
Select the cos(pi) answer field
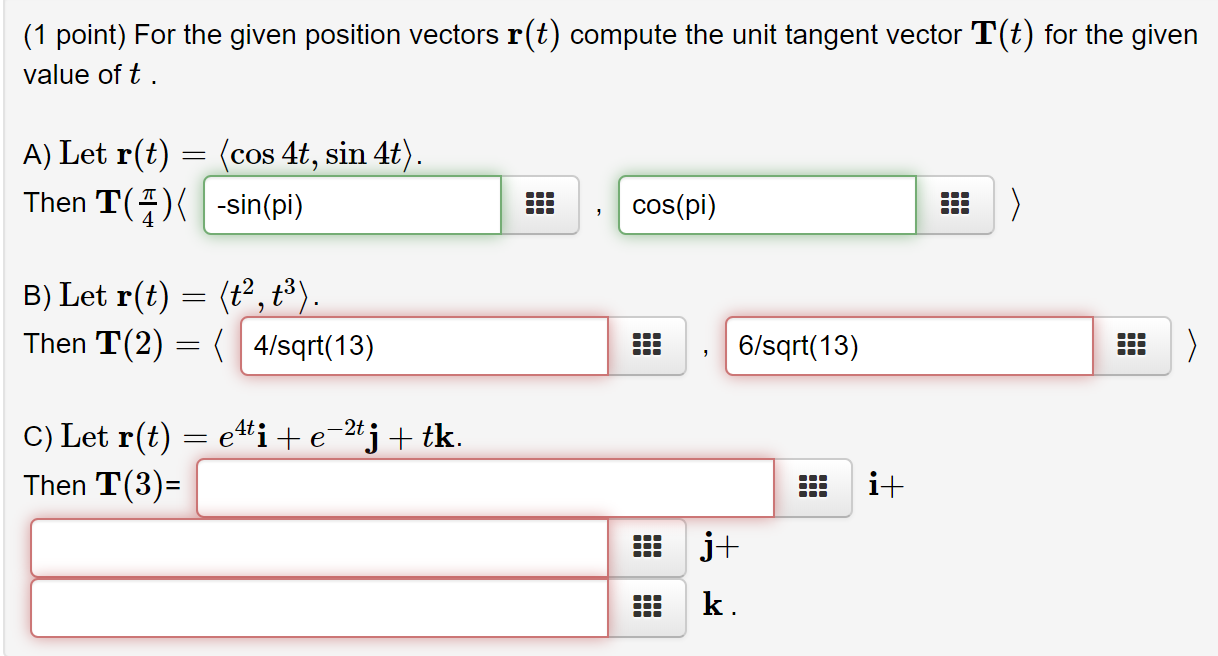point(767,205)
